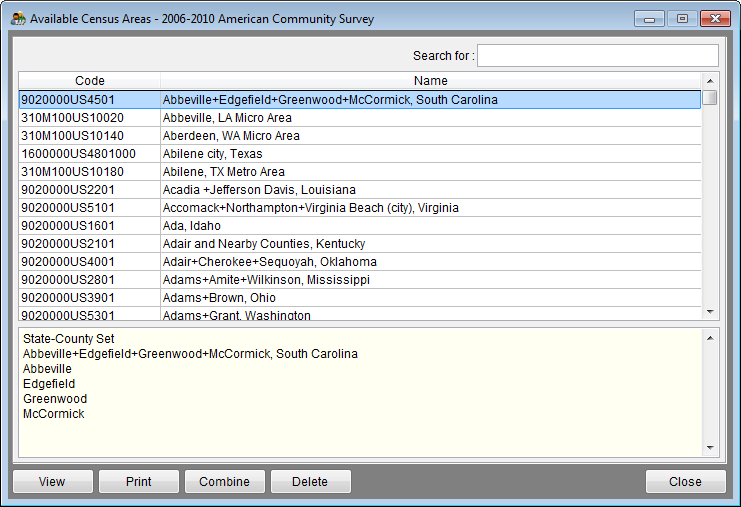
Task: Click in the Search for input field
Action: [597, 56]
